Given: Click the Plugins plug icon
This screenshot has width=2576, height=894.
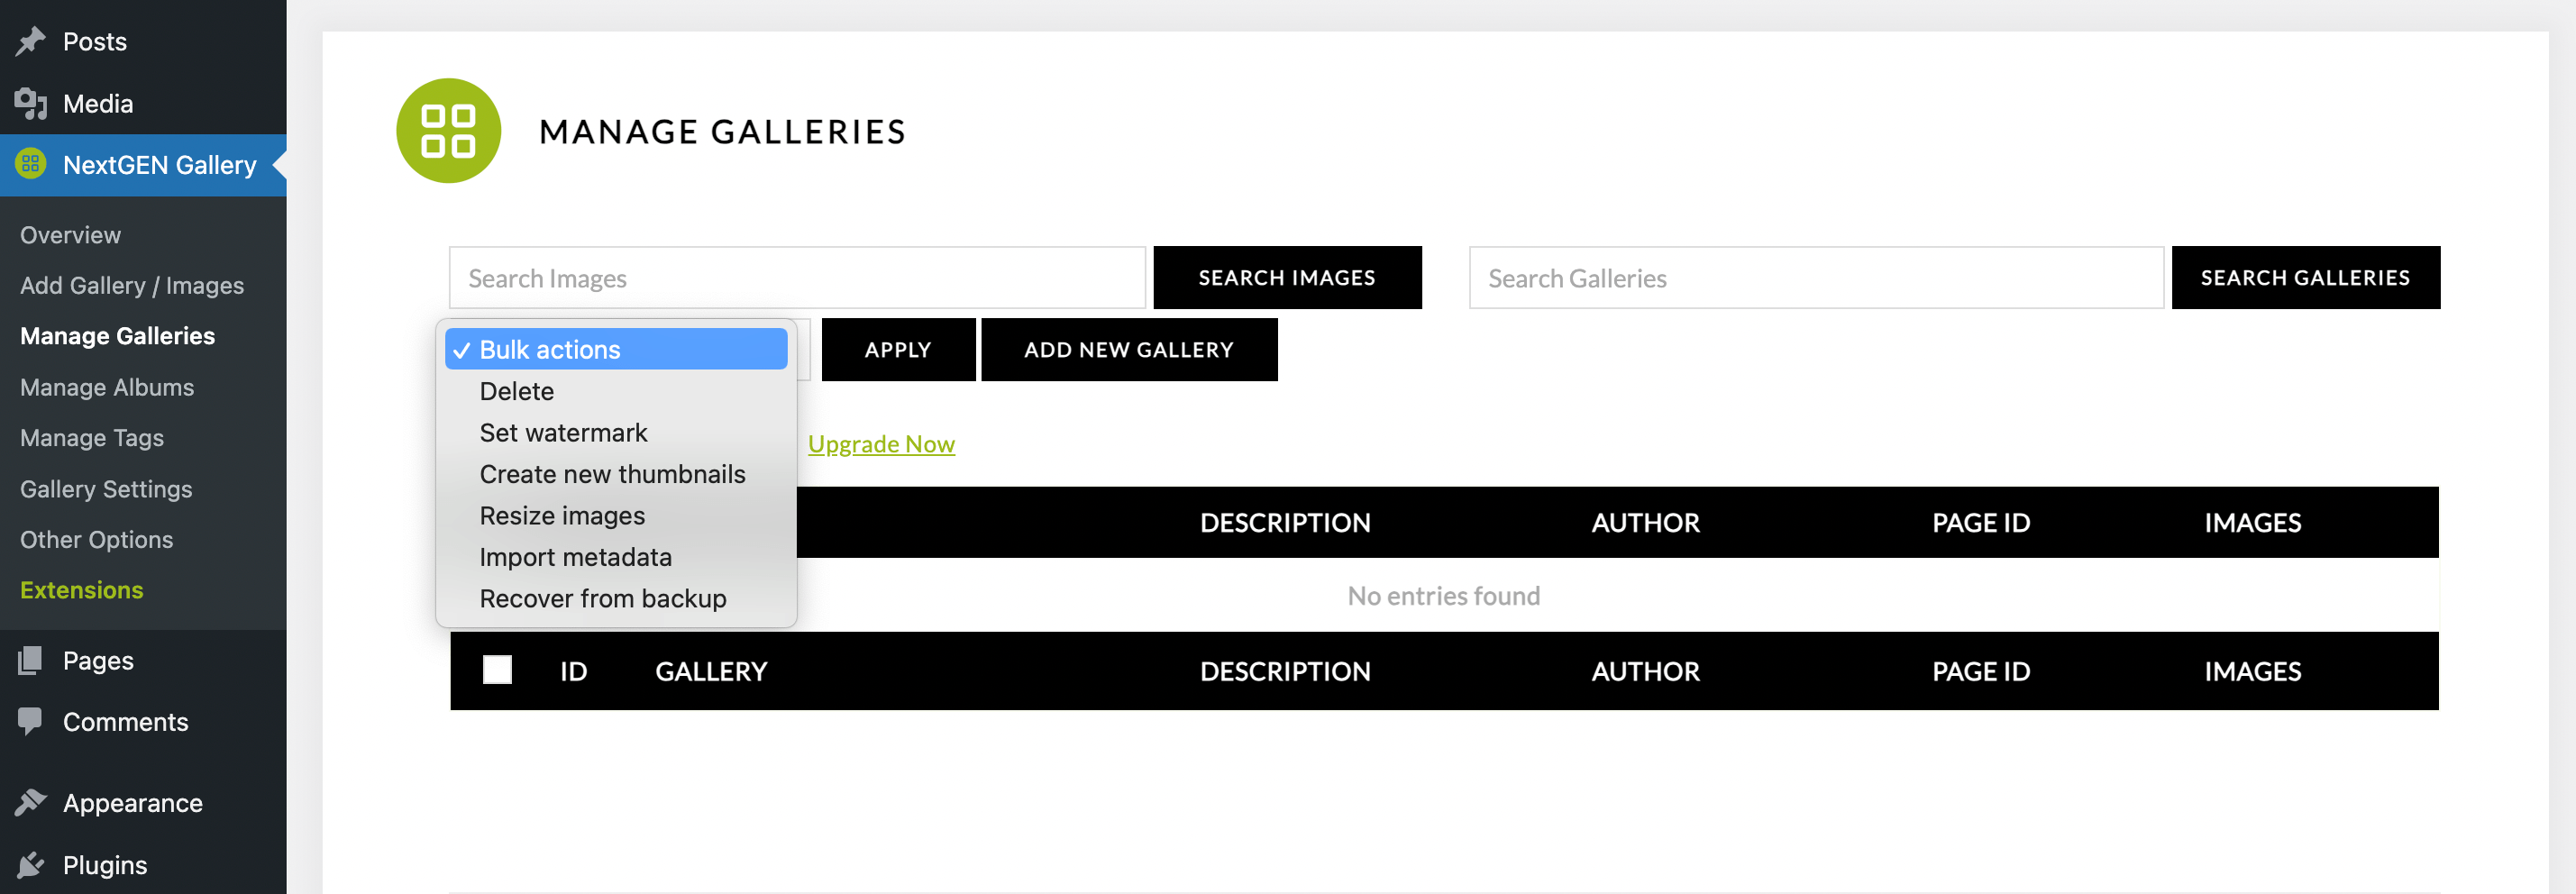Looking at the screenshot, I should click(31, 864).
